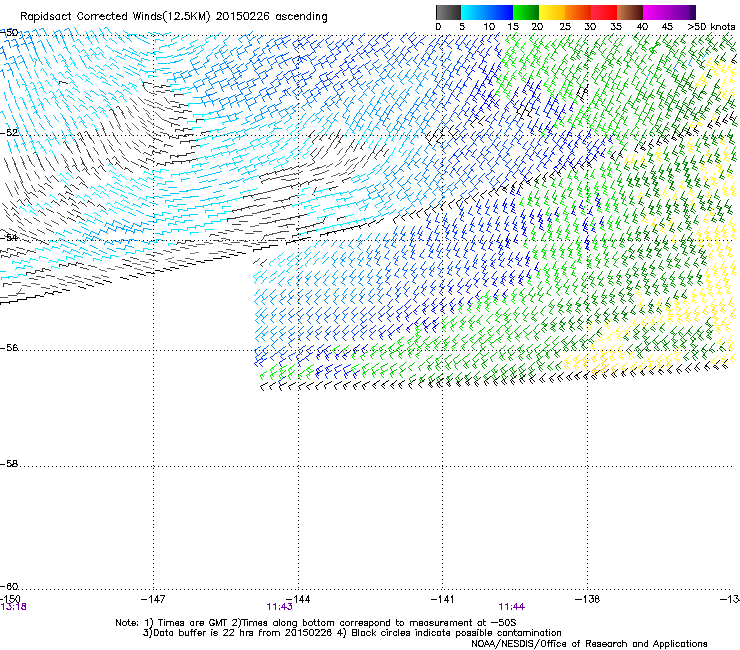Image resolution: width=740 pixels, height=650 pixels.
Task: Click the brown 35-40 knots legend segment
Action: [x=630, y=12]
